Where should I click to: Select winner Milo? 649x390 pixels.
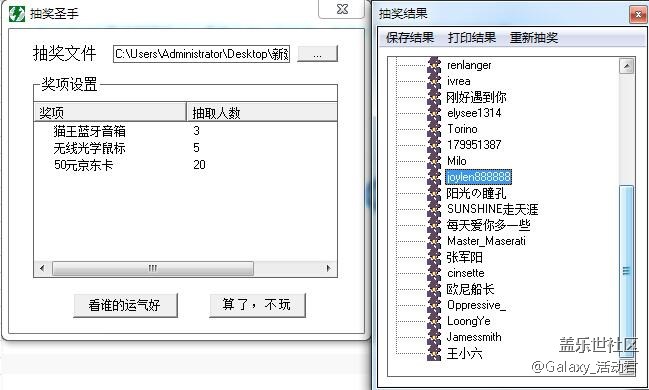click(x=457, y=161)
